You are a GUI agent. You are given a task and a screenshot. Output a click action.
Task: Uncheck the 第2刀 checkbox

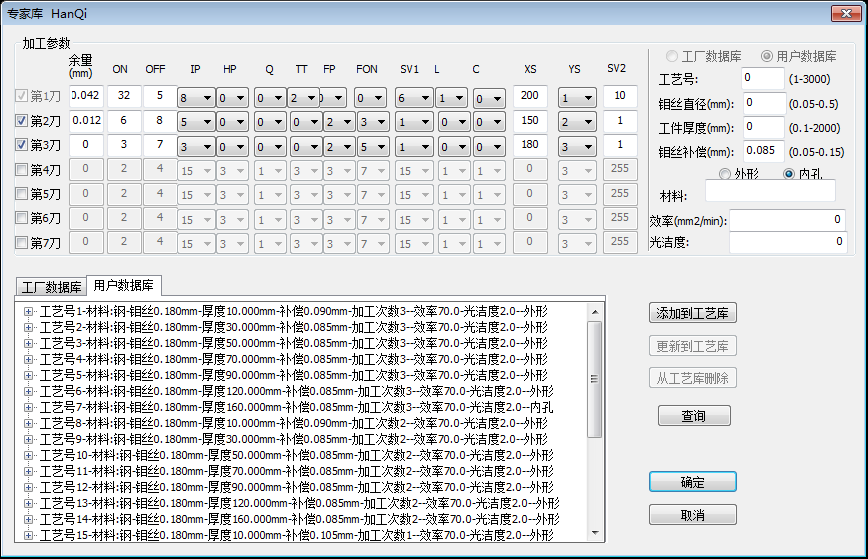(22, 121)
